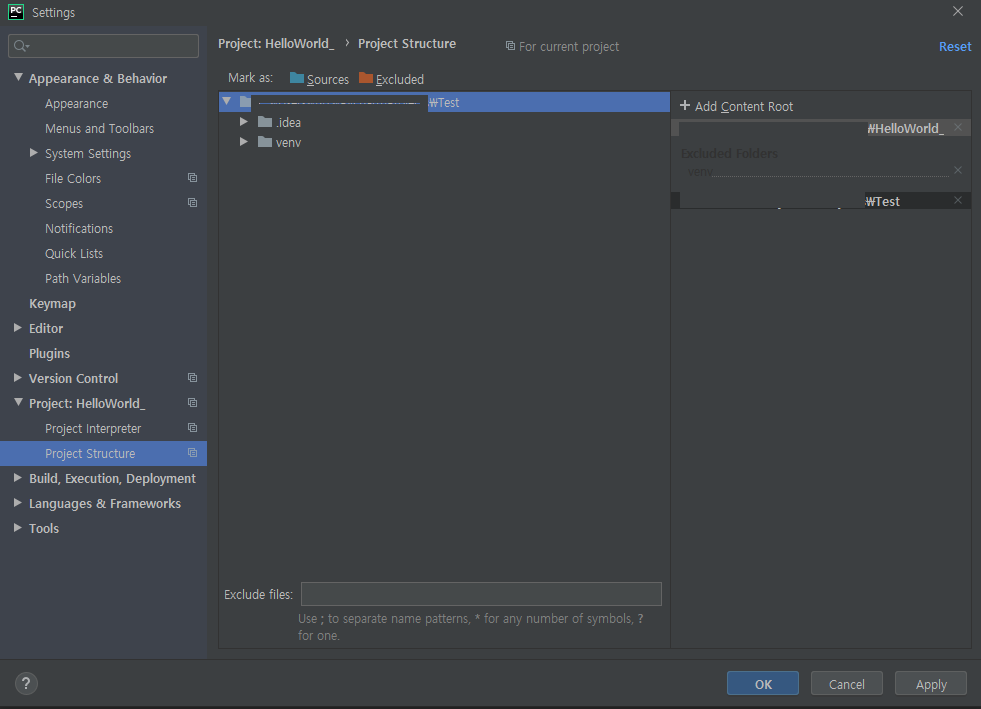981x709 pixels.
Task: Select Project Interpreter page
Action: click(x=93, y=429)
